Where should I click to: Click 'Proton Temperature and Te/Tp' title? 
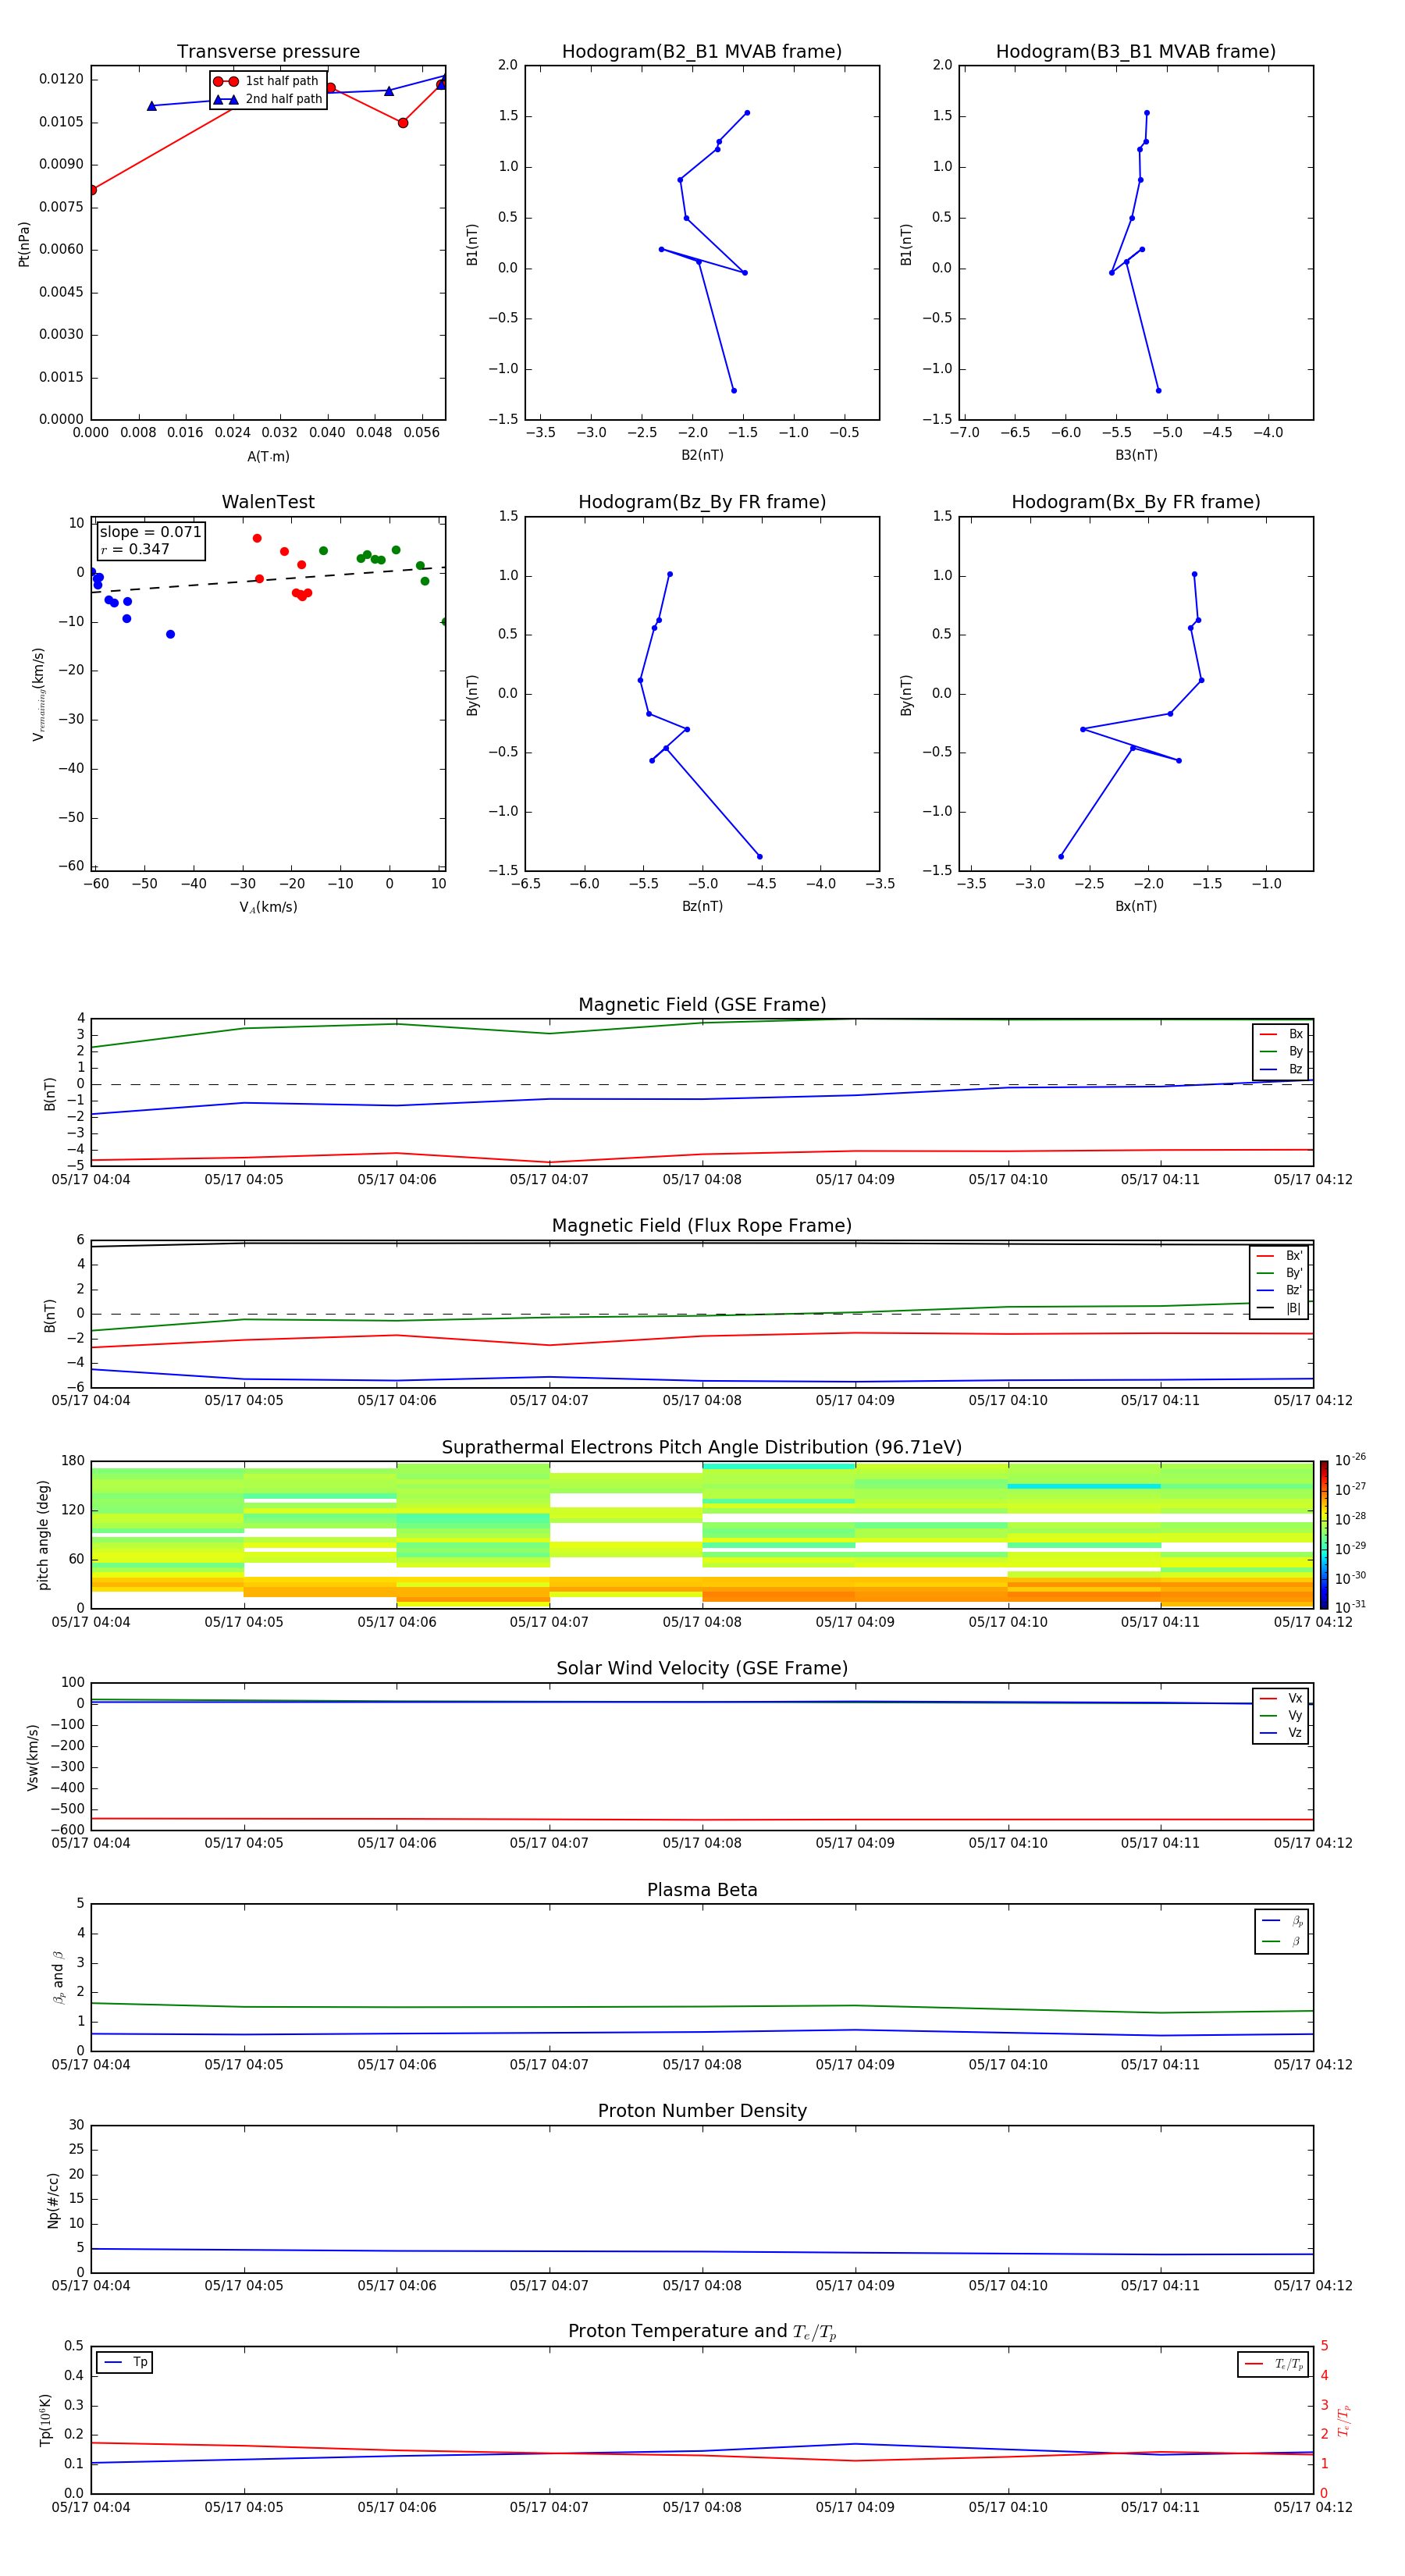click(x=702, y=2331)
